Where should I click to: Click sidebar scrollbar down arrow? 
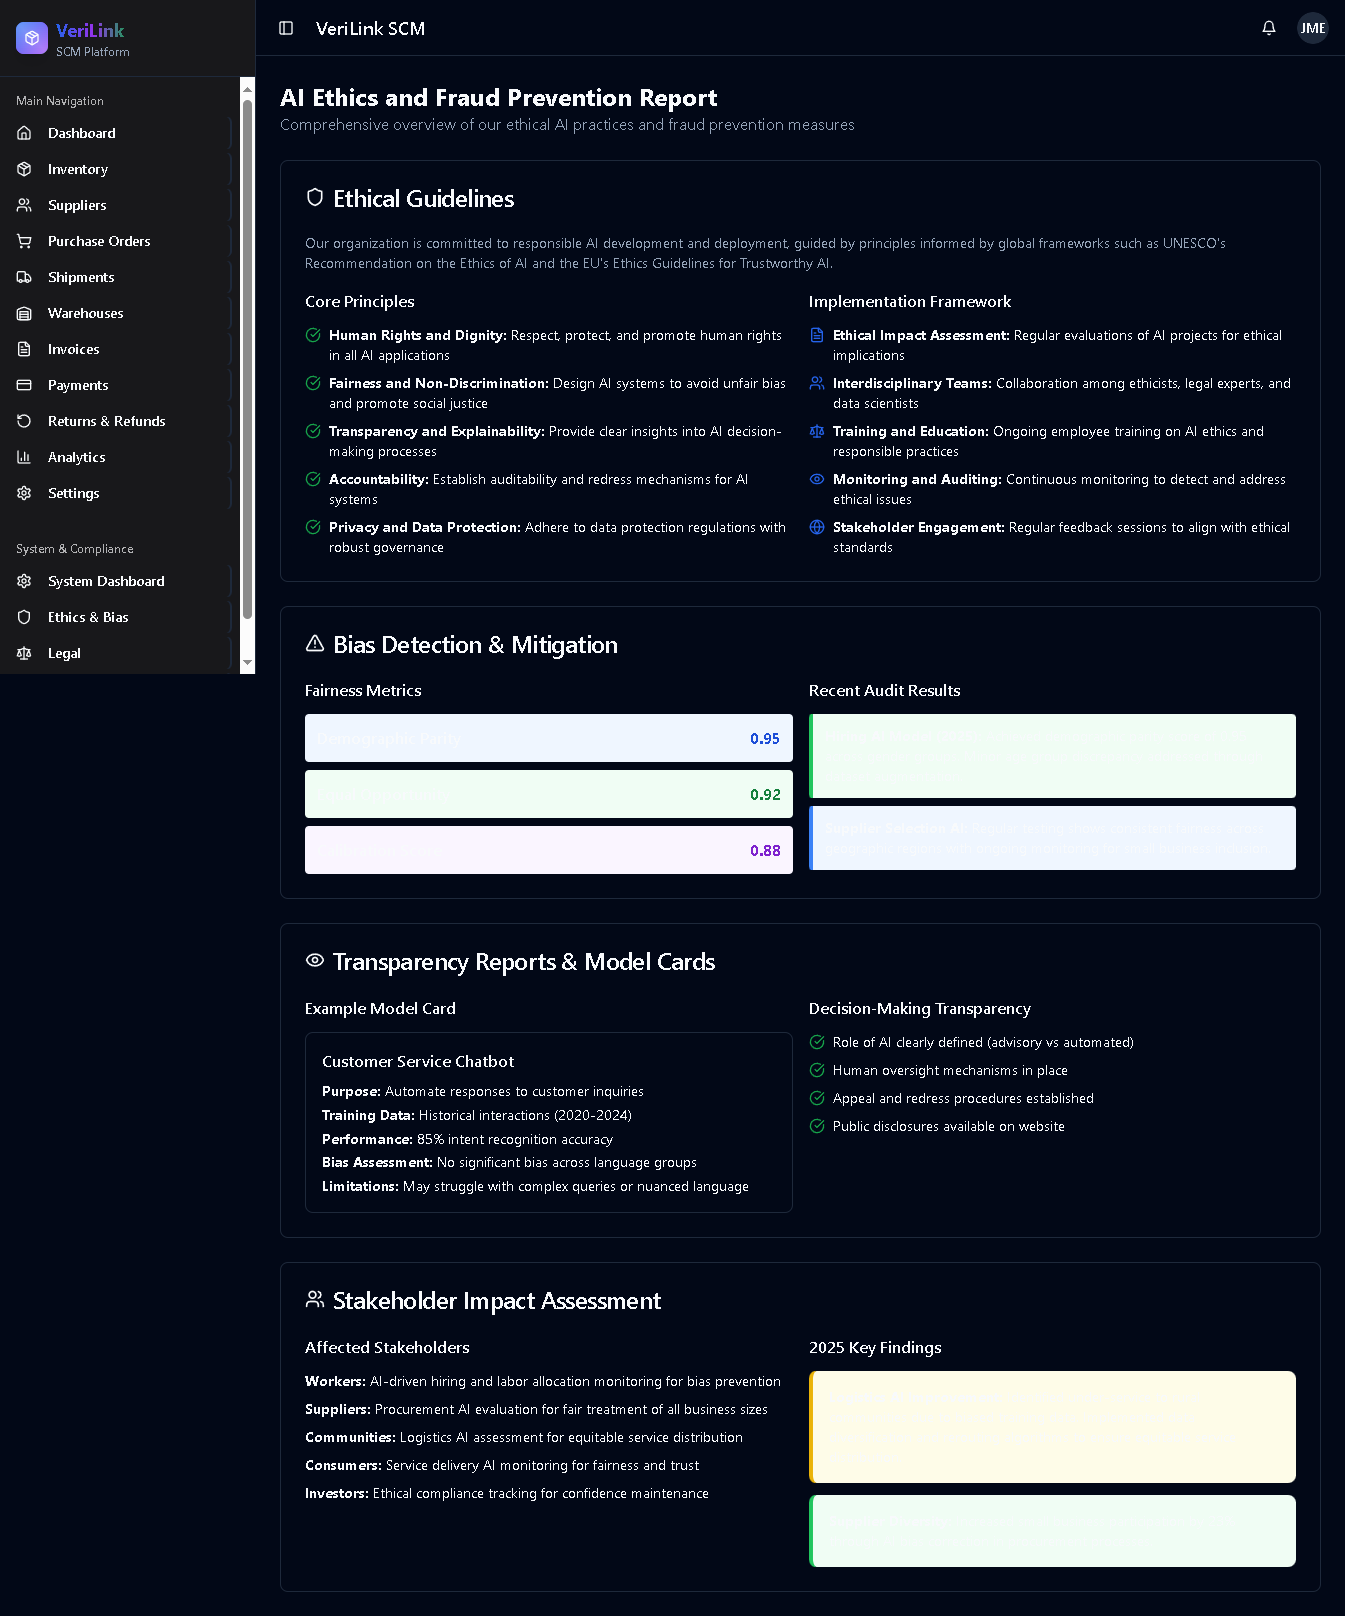(248, 663)
